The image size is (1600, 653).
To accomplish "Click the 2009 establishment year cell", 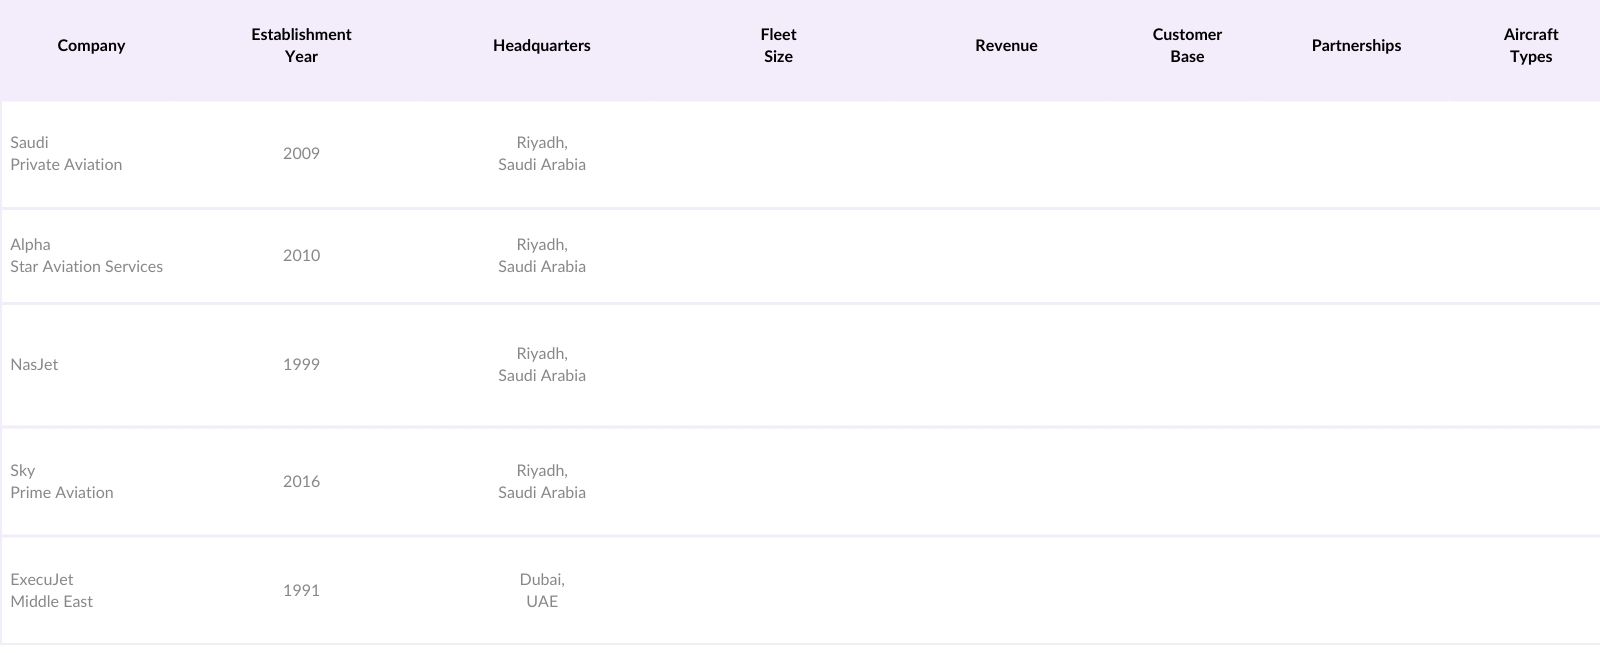I will pyautogui.click(x=301, y=153).
